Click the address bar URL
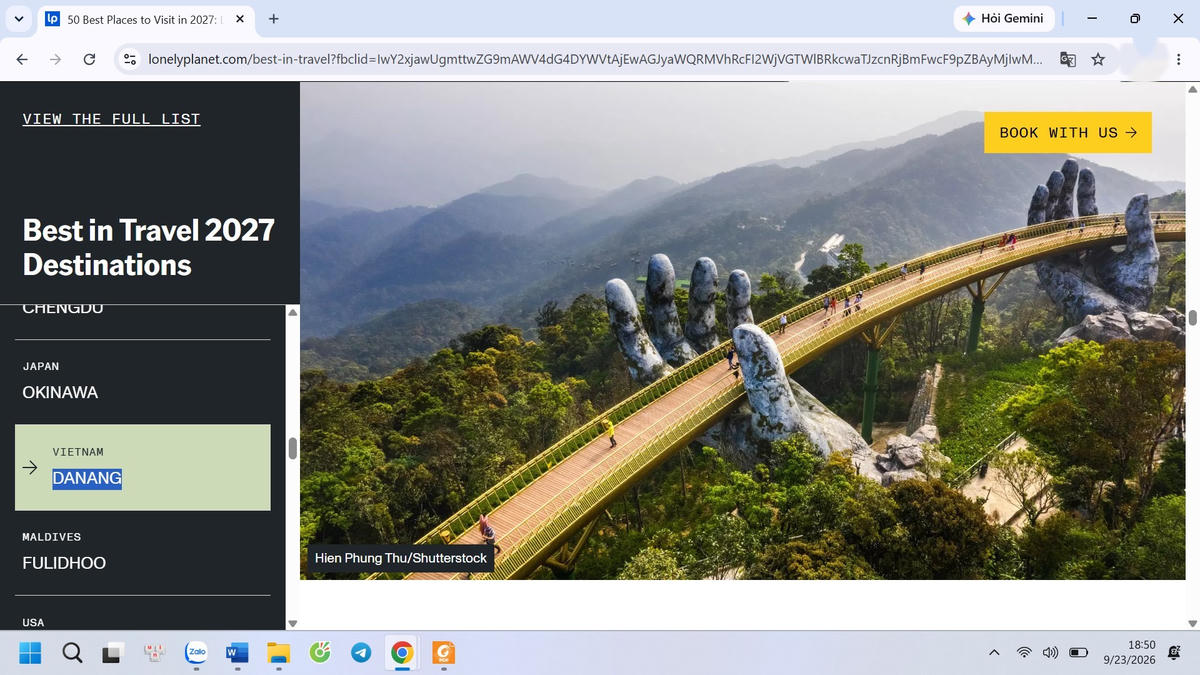This screenshot has height=675, width=1200. pos(595,60)
